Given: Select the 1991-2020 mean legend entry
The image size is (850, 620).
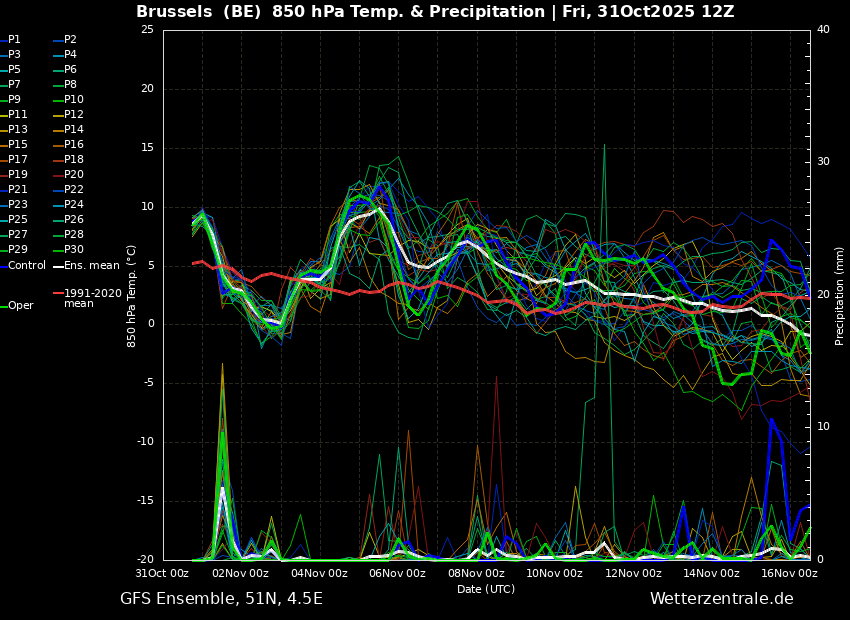Looking at the screenshot, I should [x=88, y=298].
